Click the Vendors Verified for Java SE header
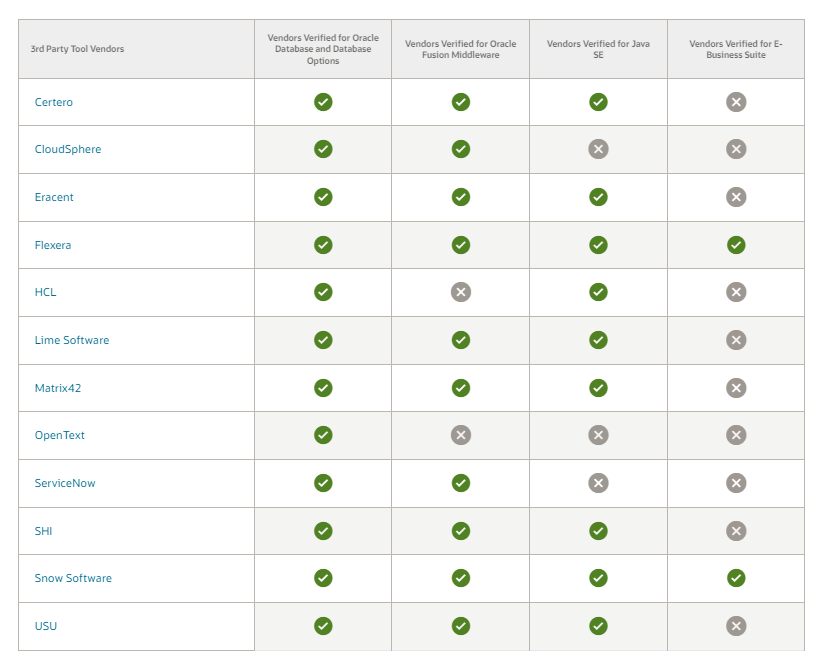 [598, 49]
